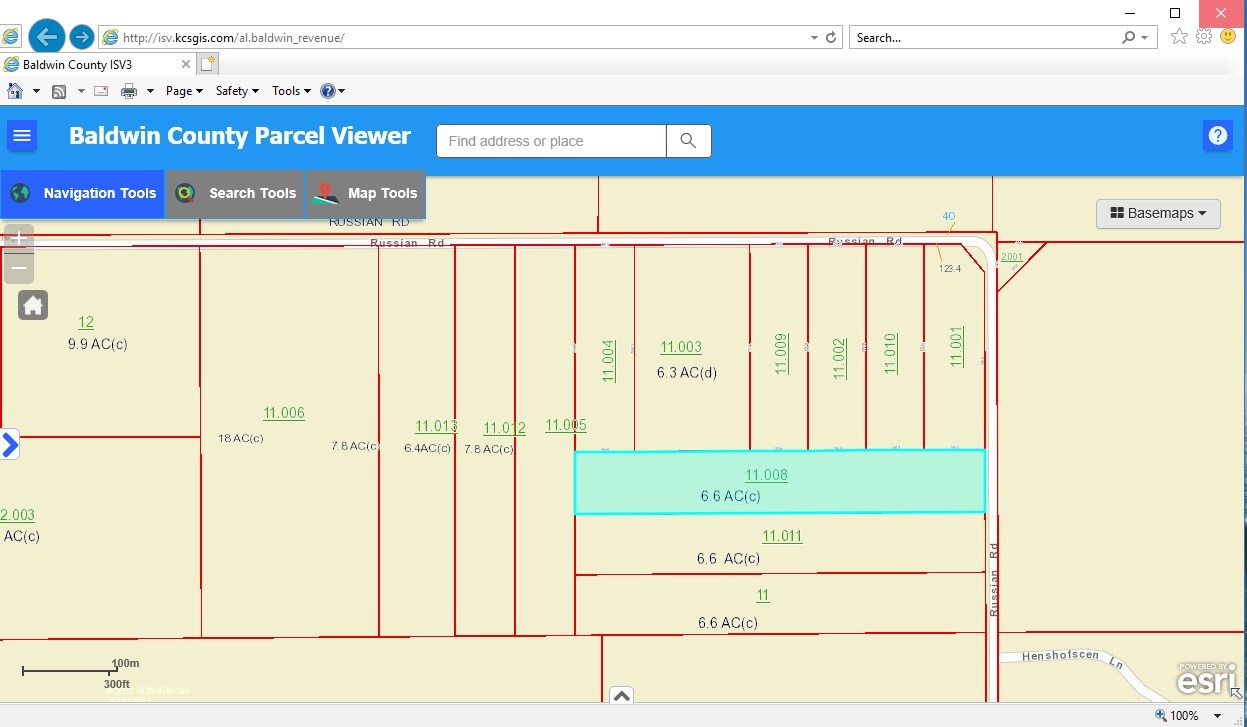Open the browser Help icon dropdown
Viewport: 1247px width, 727px height.
point(332,91)
